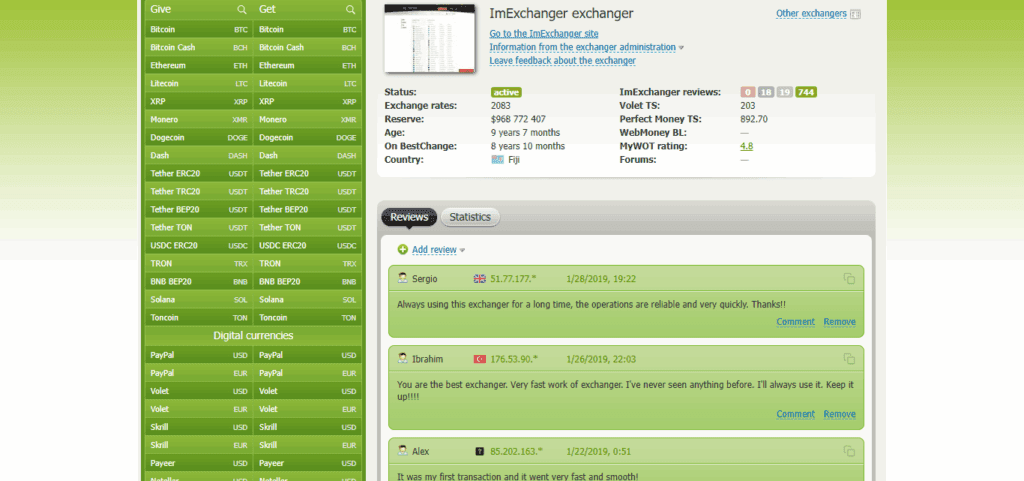Click the light gray 19 reviews badge

(x=784, y=92)
